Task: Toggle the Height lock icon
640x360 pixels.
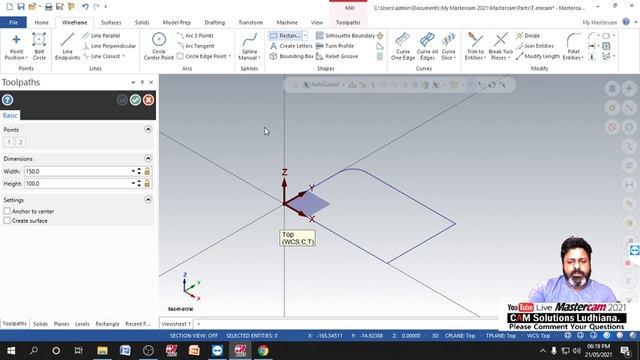Action: pos(147,184)
